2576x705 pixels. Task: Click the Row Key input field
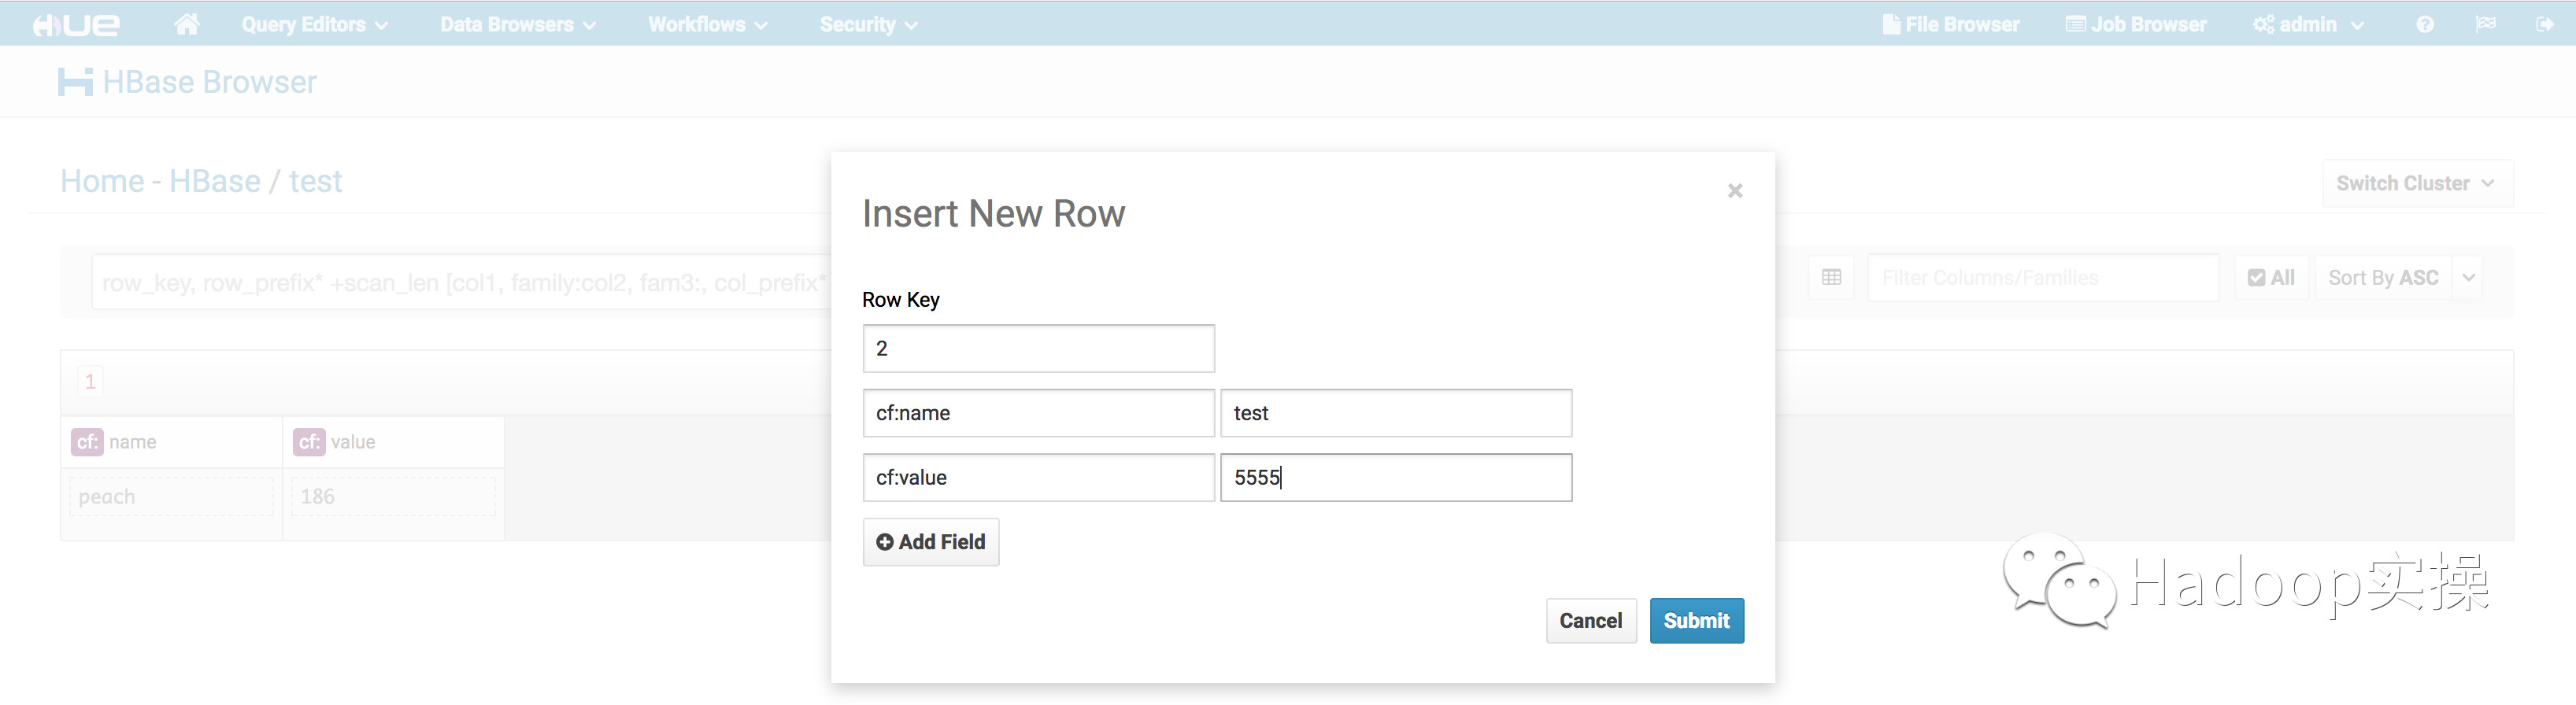pos(1038,348)
